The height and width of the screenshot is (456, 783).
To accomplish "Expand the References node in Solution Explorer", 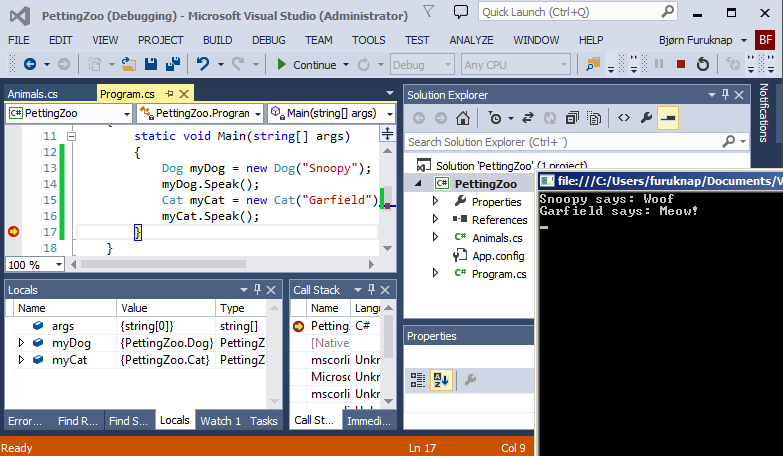I will [435, 219].
